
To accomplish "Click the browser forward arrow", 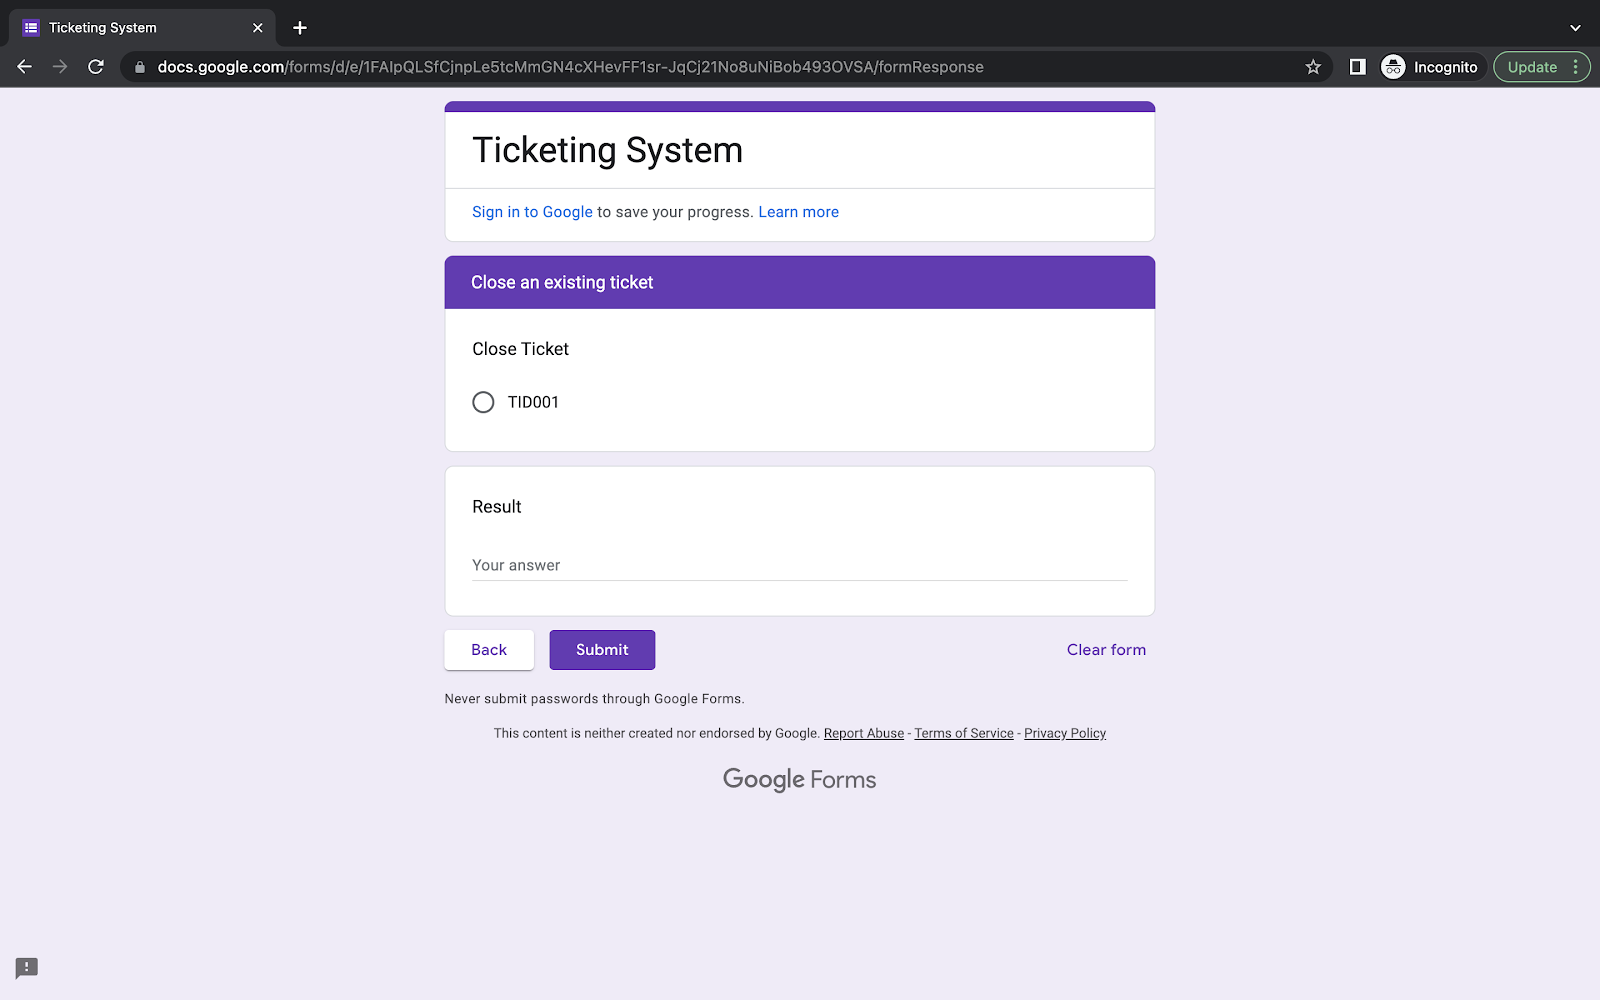I will tap(60, 67).
